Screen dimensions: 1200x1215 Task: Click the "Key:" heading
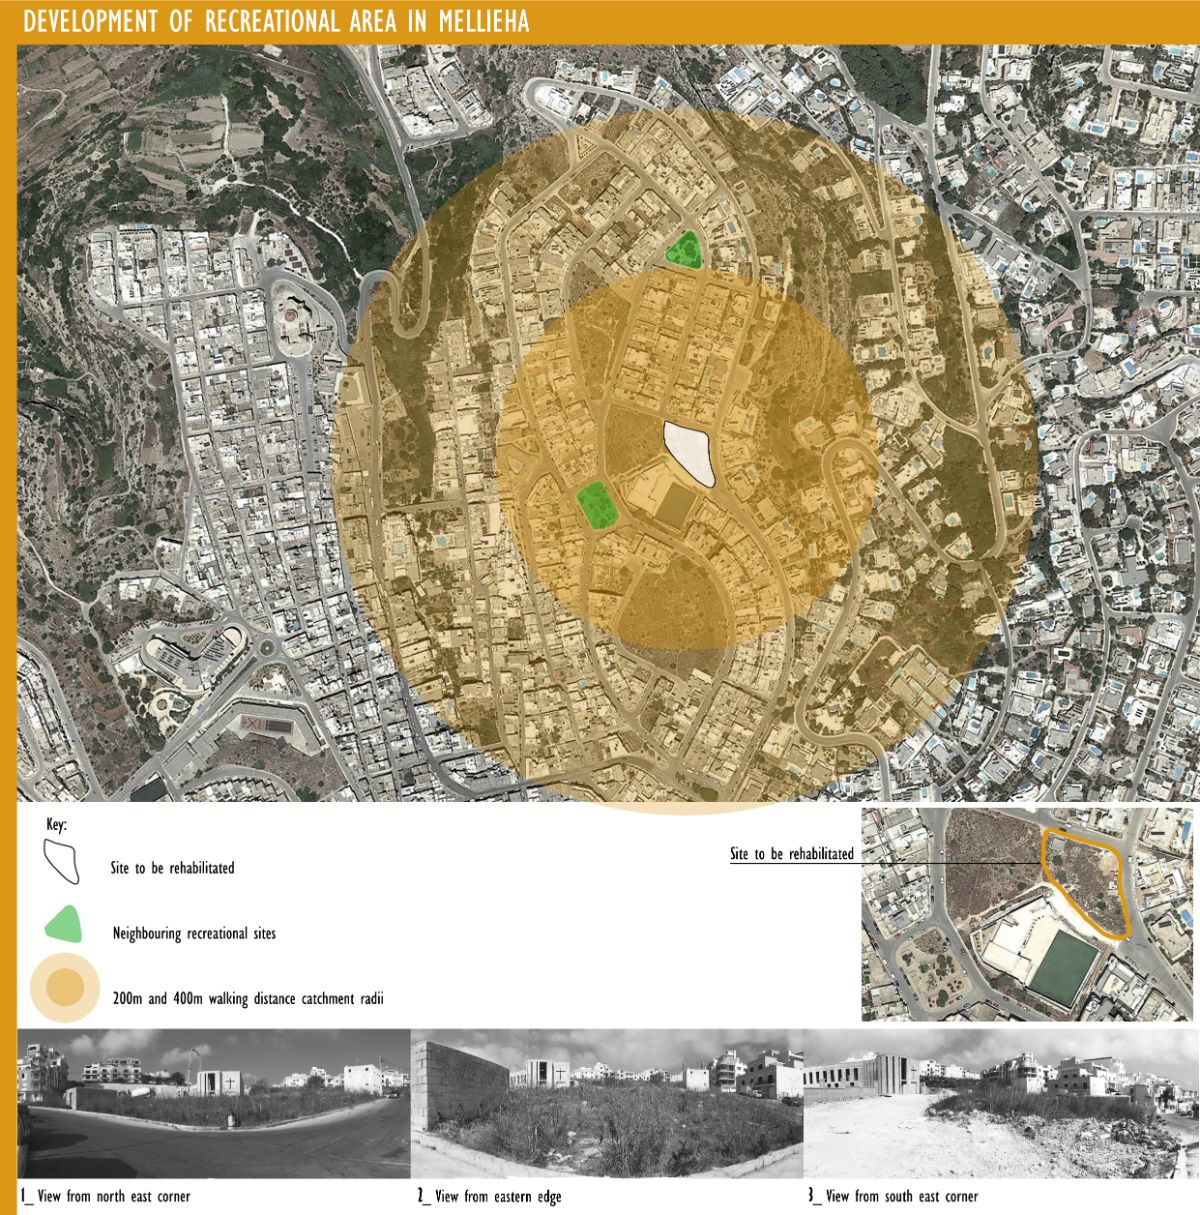point(57,826)
